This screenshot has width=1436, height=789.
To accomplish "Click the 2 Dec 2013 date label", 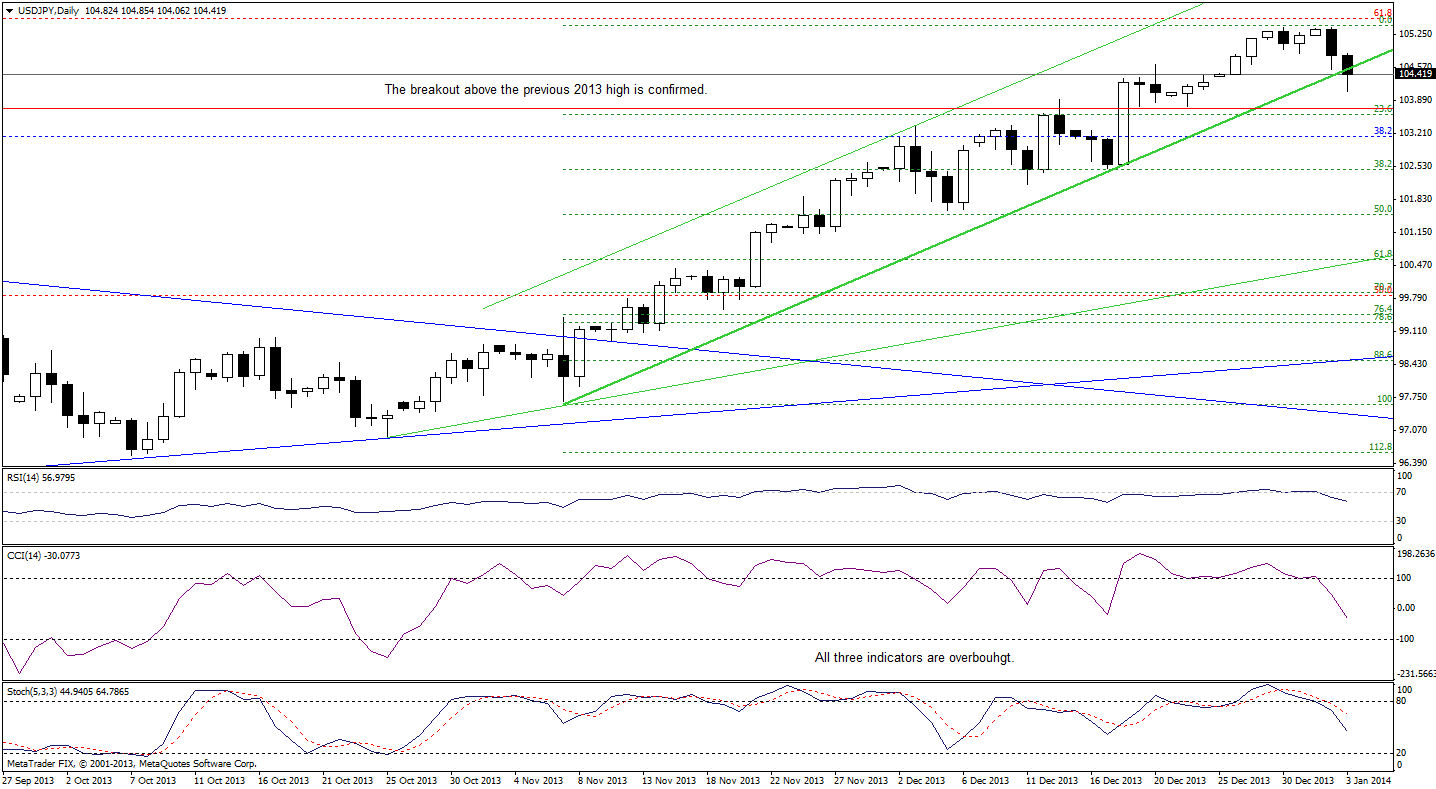I will [920, 780].
